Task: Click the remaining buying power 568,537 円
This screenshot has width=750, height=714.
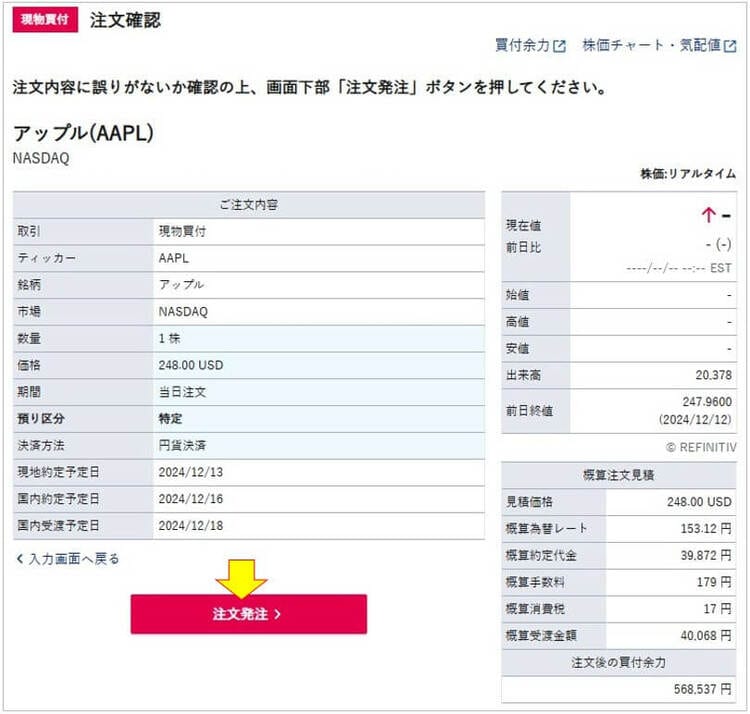Action: pos(703,690)
